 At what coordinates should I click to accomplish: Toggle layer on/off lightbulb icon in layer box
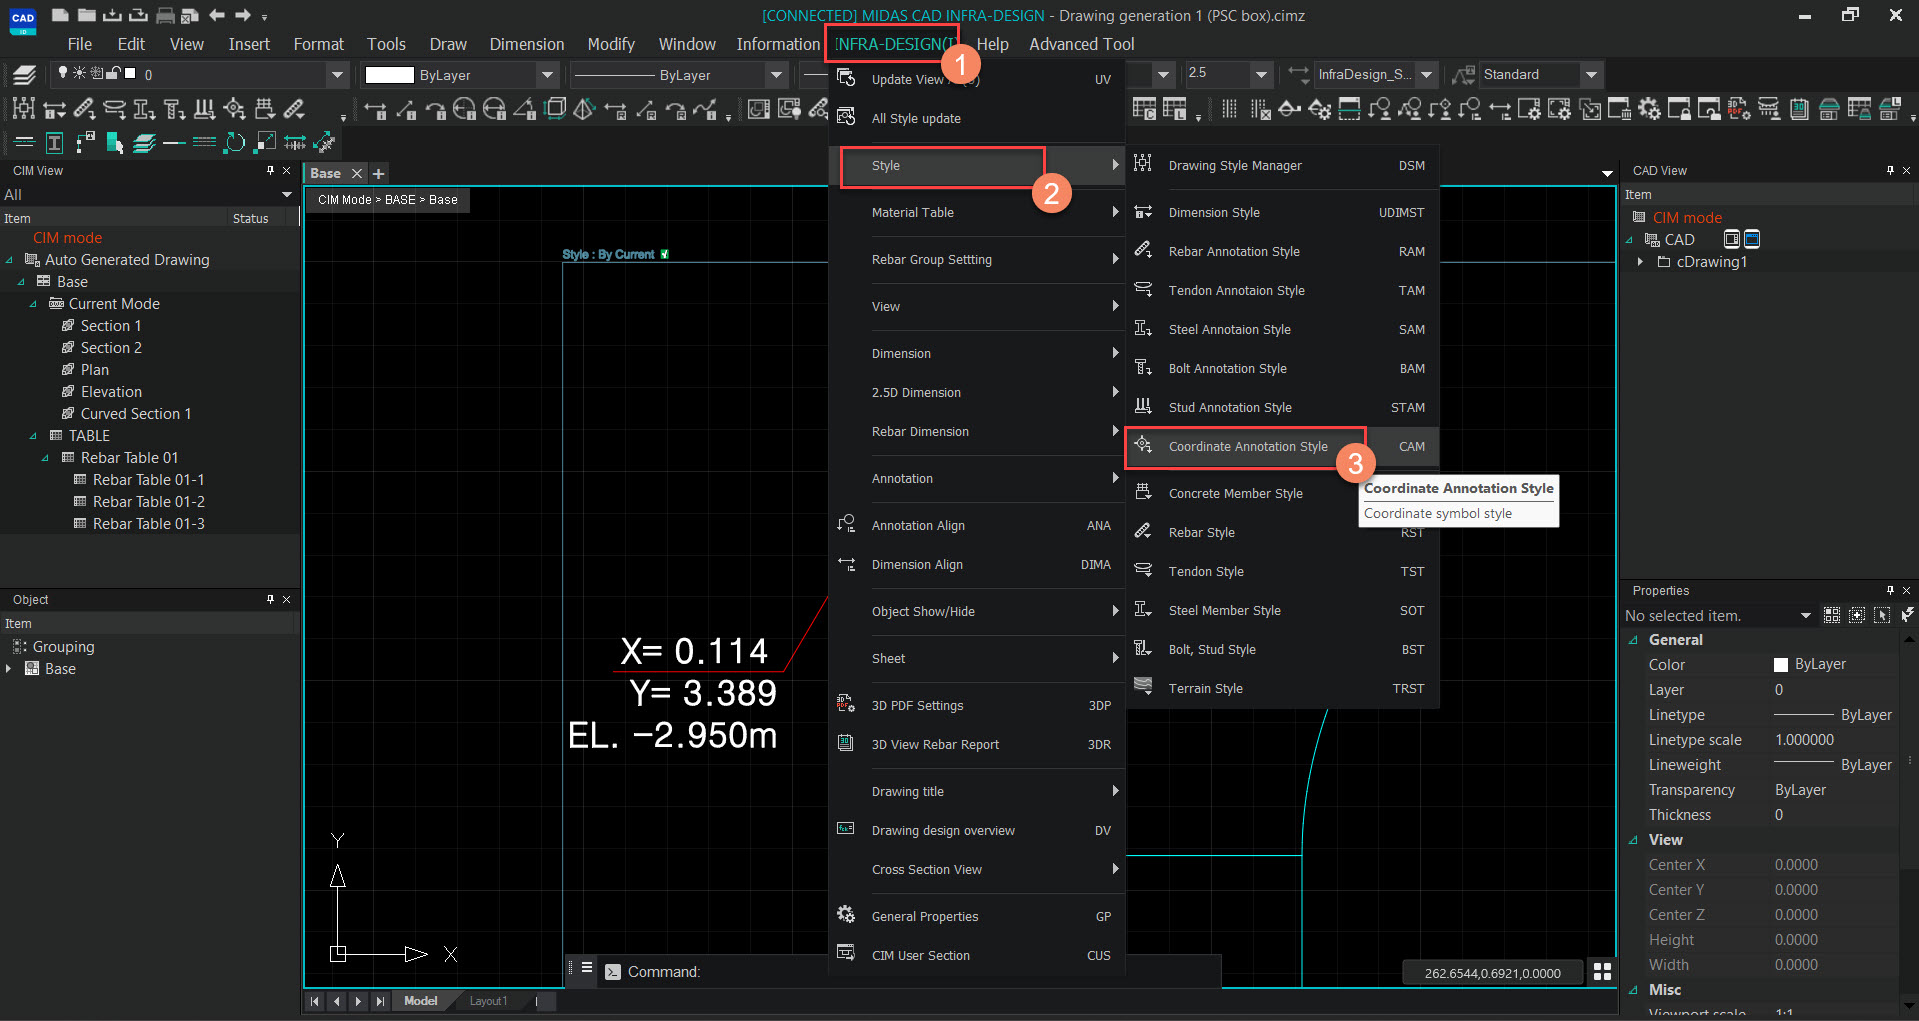(x=63, y=73)
